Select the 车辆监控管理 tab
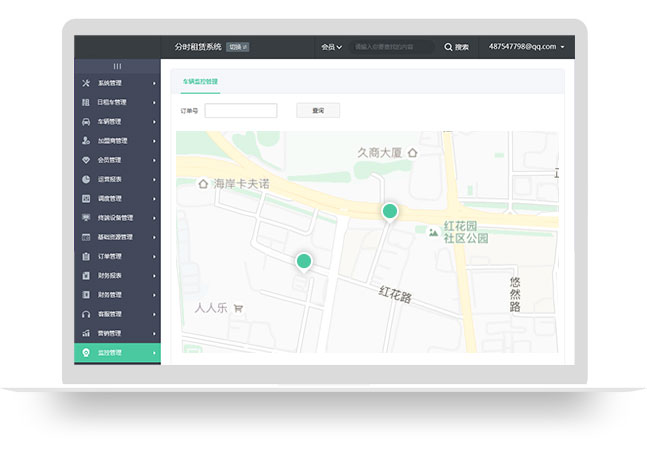647x459 pixels. [200, 80]
